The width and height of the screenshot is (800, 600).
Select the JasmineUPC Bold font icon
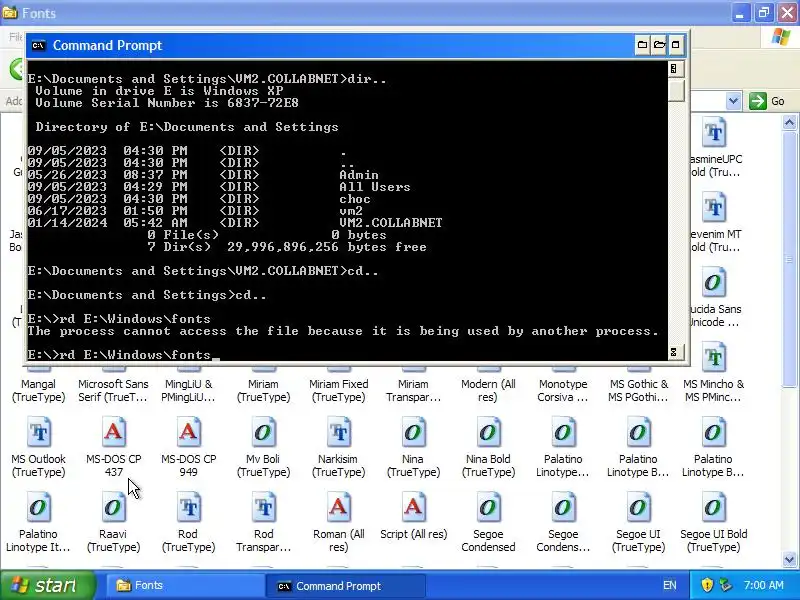tap(713, 133)
